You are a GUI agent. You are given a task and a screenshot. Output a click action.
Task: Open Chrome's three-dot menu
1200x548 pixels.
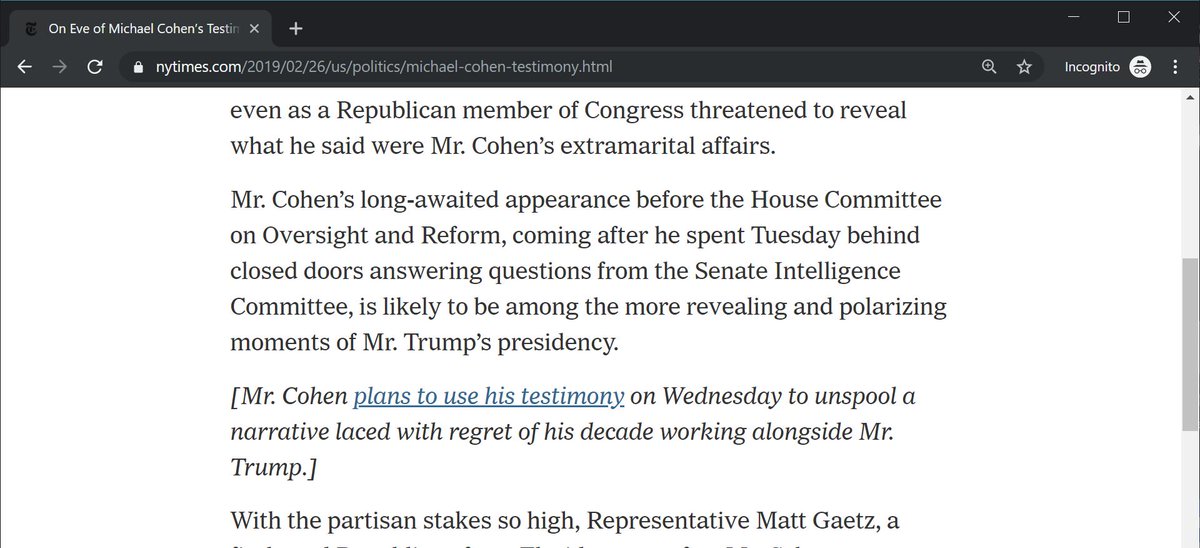pyautogui.click(x=1175, y=67)
